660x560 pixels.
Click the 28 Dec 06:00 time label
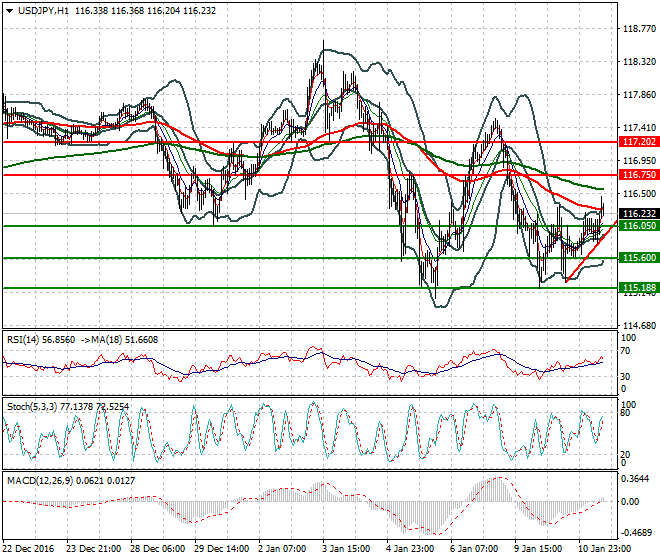point(157,549)
